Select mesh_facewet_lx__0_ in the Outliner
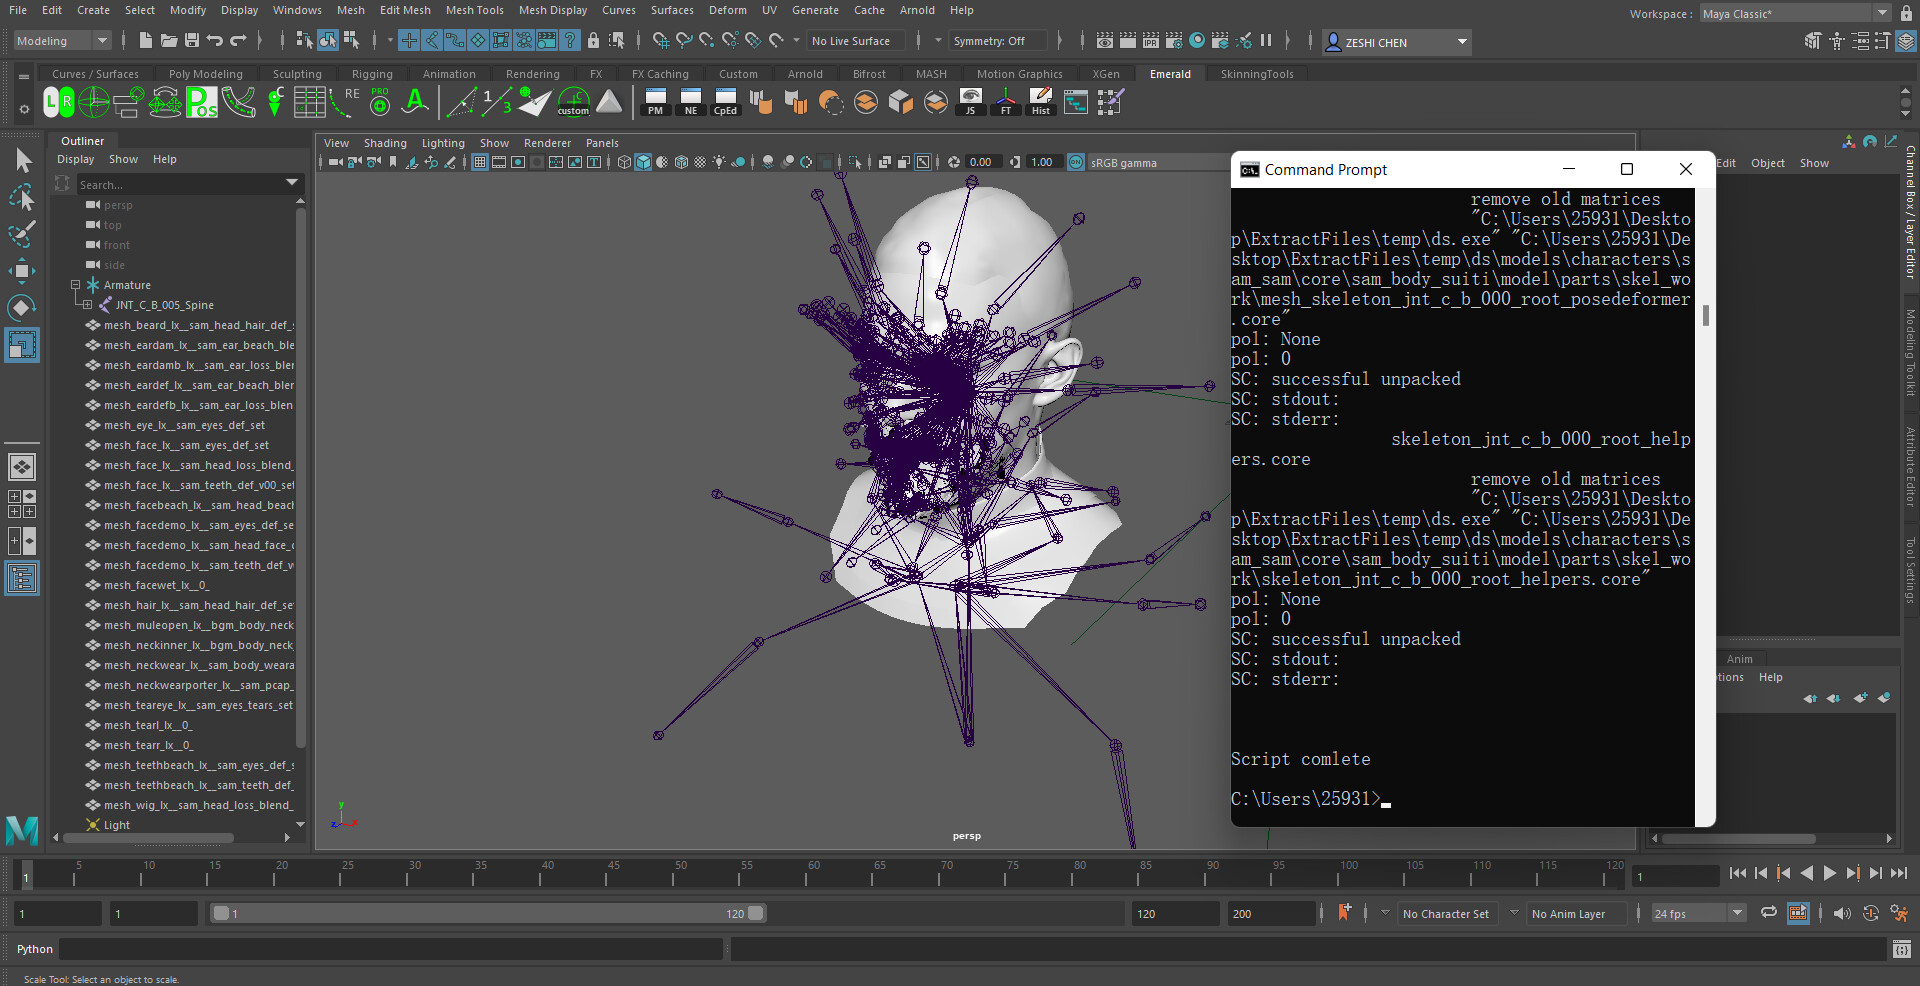Image resolution: width=1920 pixels, height=986 pixels. [x=156, y=585]
